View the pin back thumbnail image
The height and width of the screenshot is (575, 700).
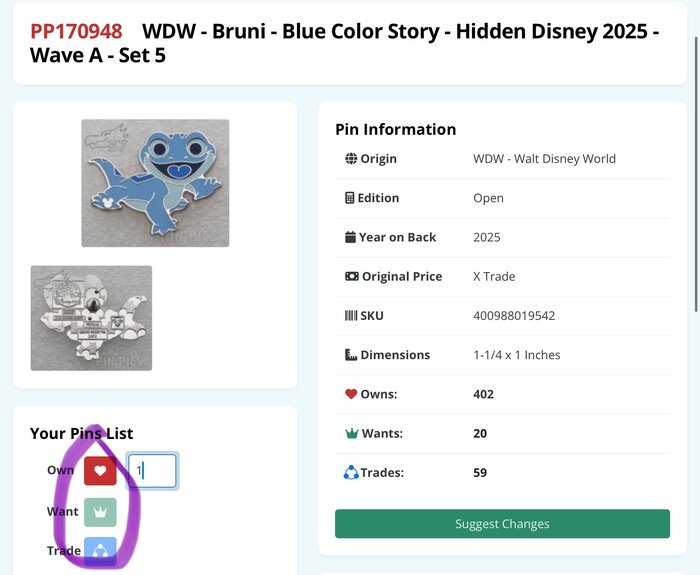91,318
